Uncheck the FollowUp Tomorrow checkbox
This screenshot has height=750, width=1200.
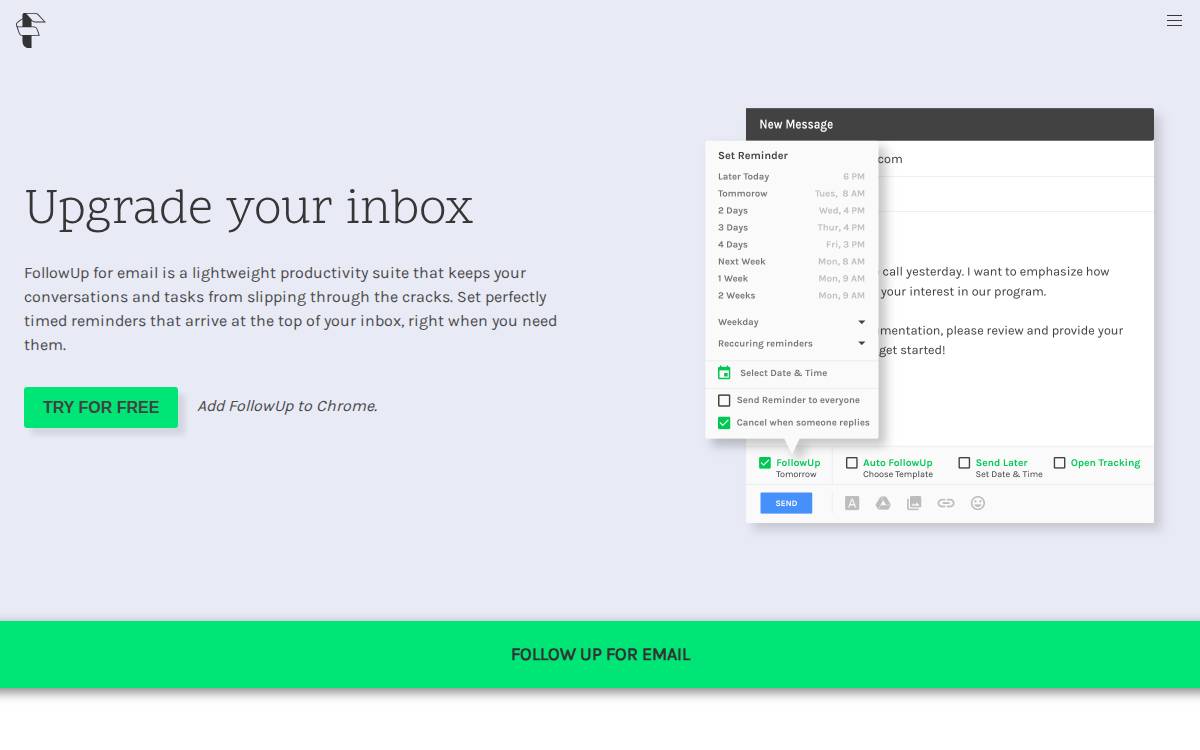point(765,463)
